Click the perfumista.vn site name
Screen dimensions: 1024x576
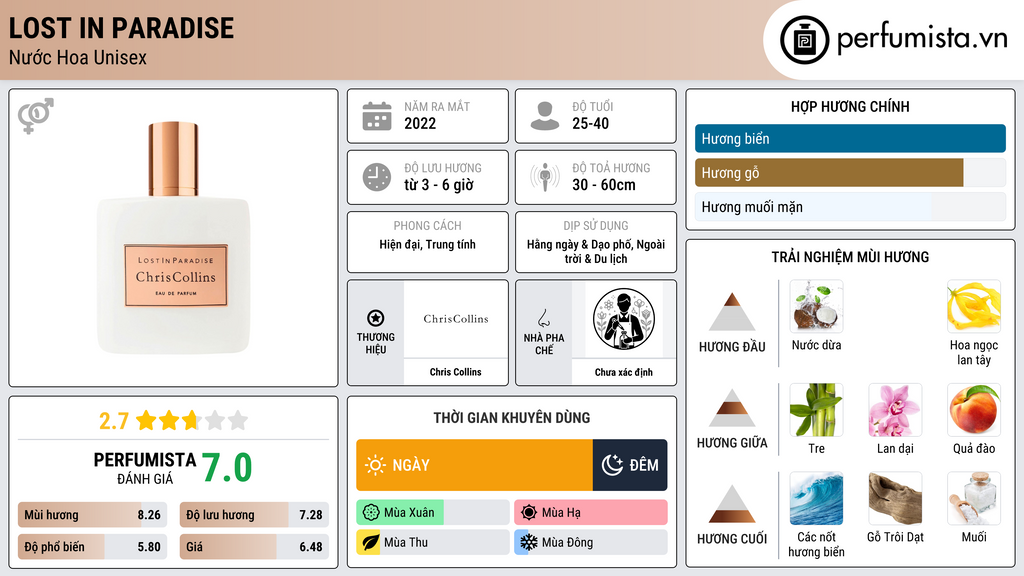[922, 39]
